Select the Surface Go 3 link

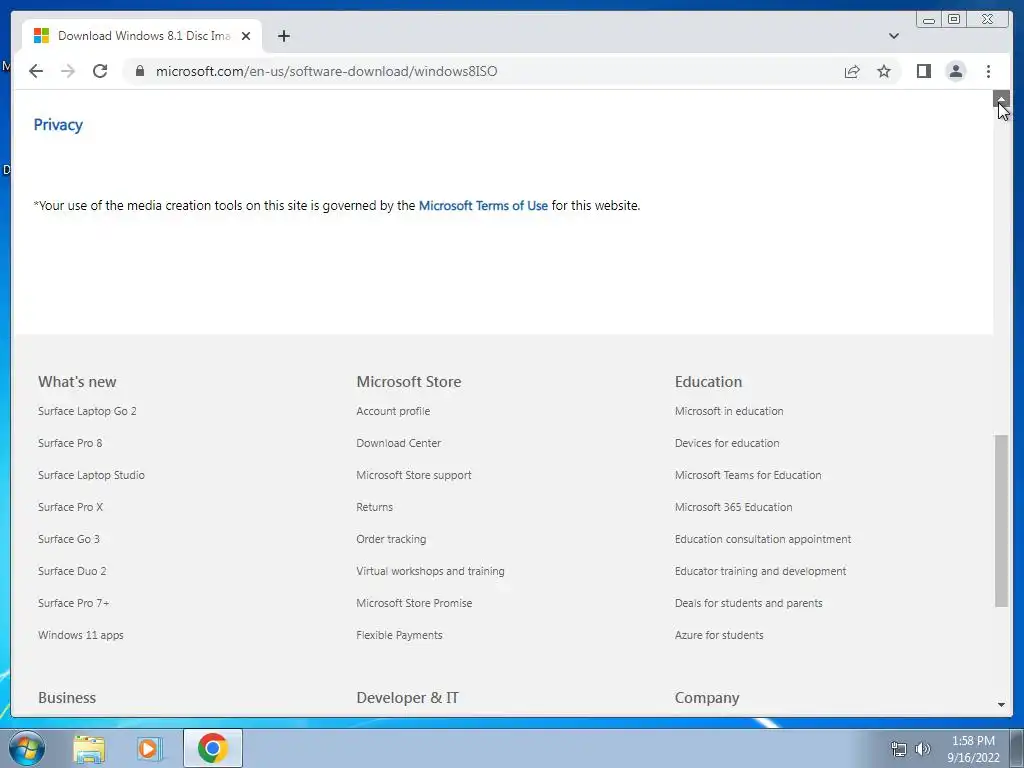69,539
